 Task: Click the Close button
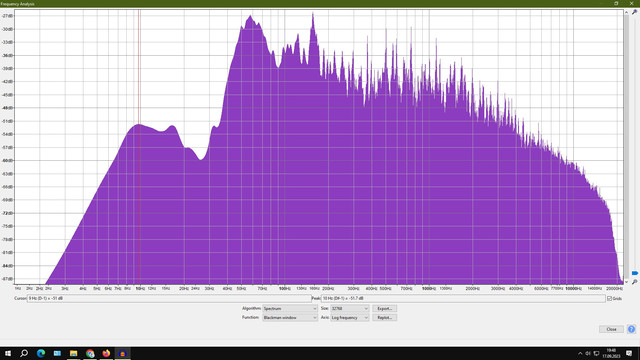click(611, 329)
